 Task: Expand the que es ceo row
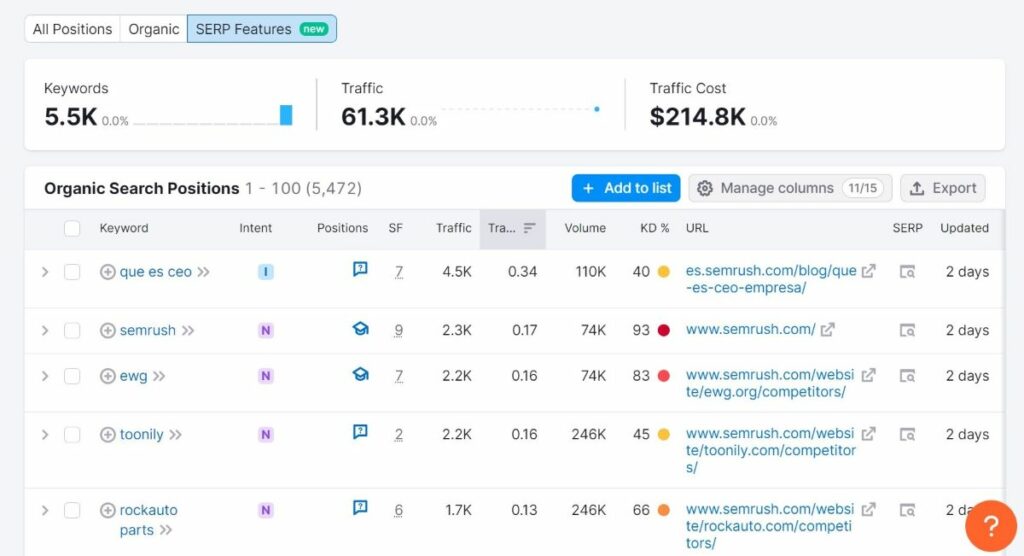(45, 272)
